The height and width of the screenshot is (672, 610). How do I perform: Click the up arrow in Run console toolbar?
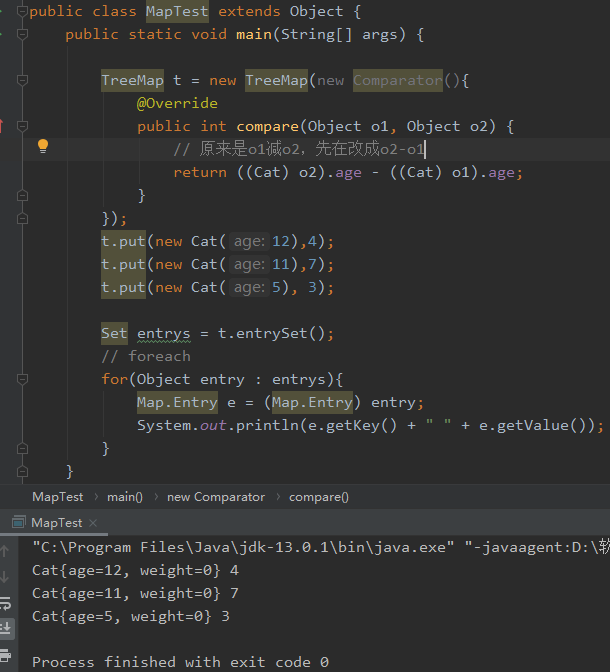(x=5, y=551)
